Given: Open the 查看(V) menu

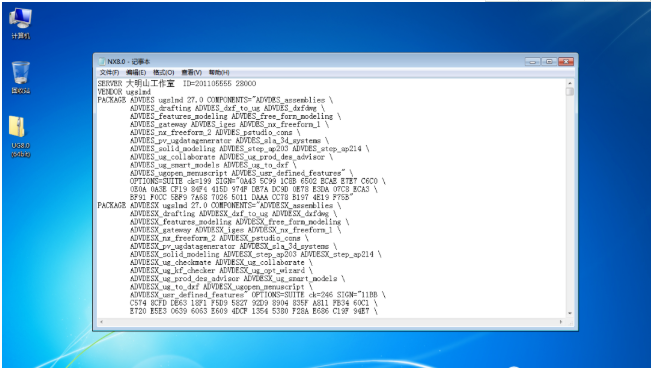Looking at the screenshot, I should [x=191, y=72].
